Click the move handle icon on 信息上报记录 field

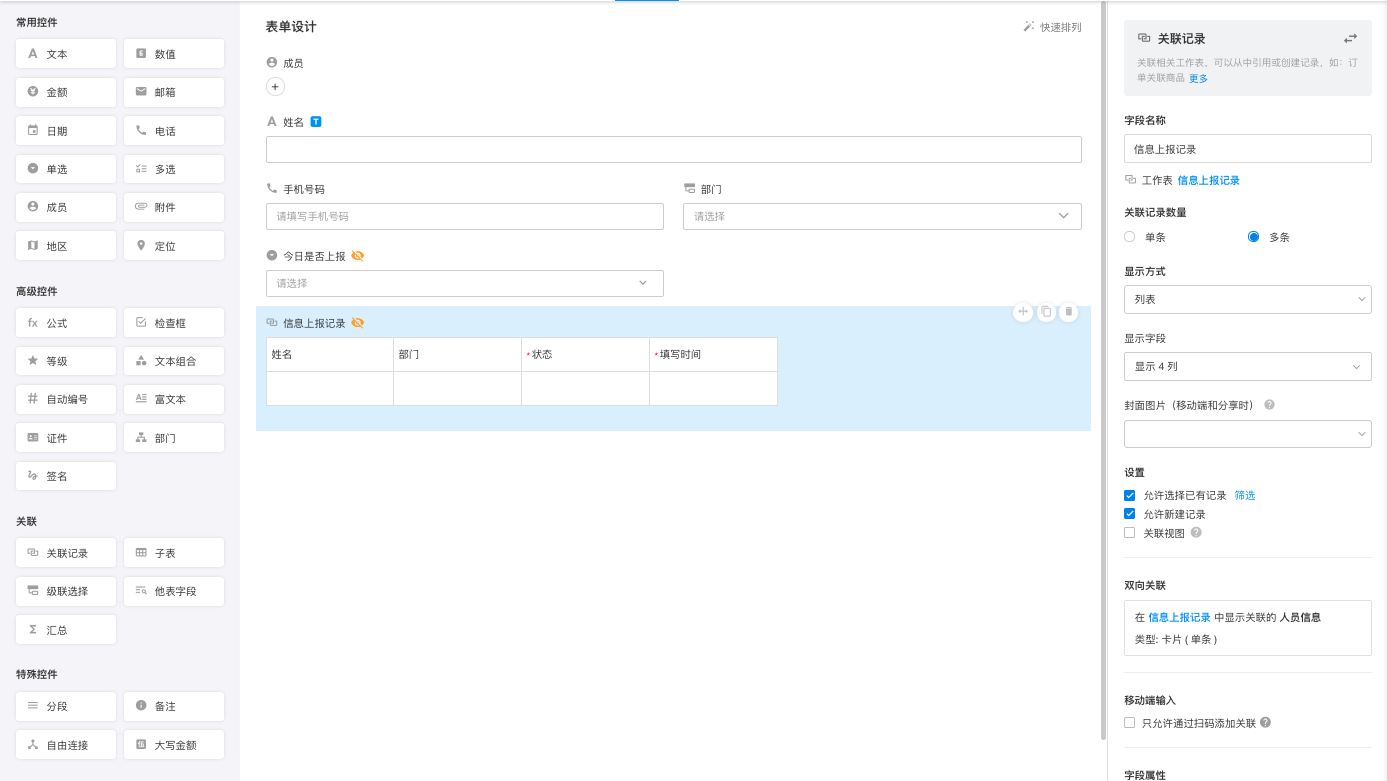[x=1023, y=312]
